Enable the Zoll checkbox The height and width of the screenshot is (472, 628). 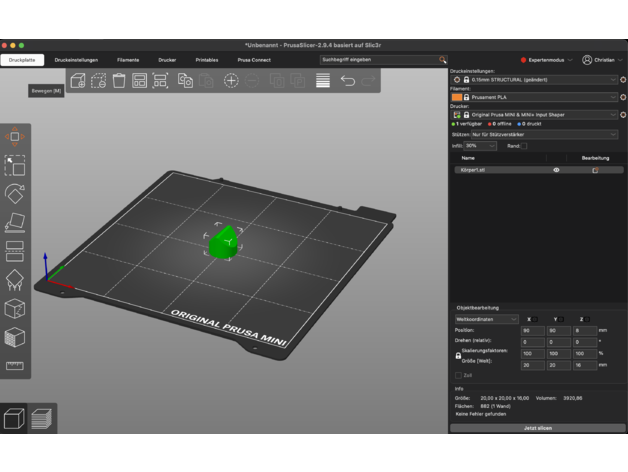click(458, 375)
